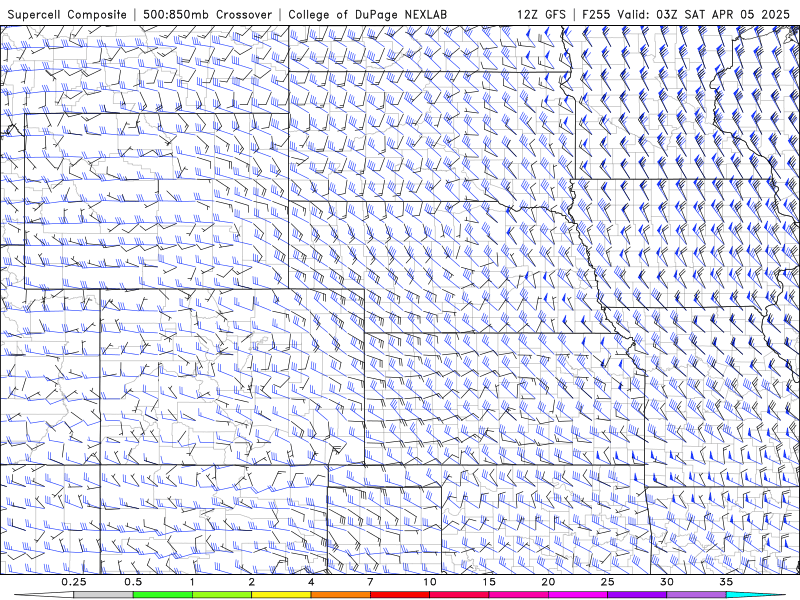
Task: Select the orange 4–7 colorbar segment
Action: click(340, 595)
